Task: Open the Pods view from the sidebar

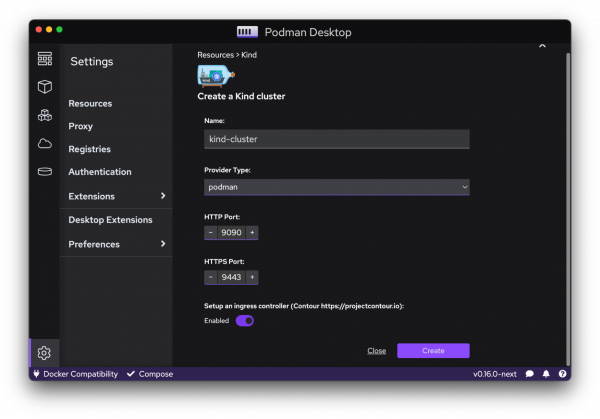Action: tap(44, 115)
